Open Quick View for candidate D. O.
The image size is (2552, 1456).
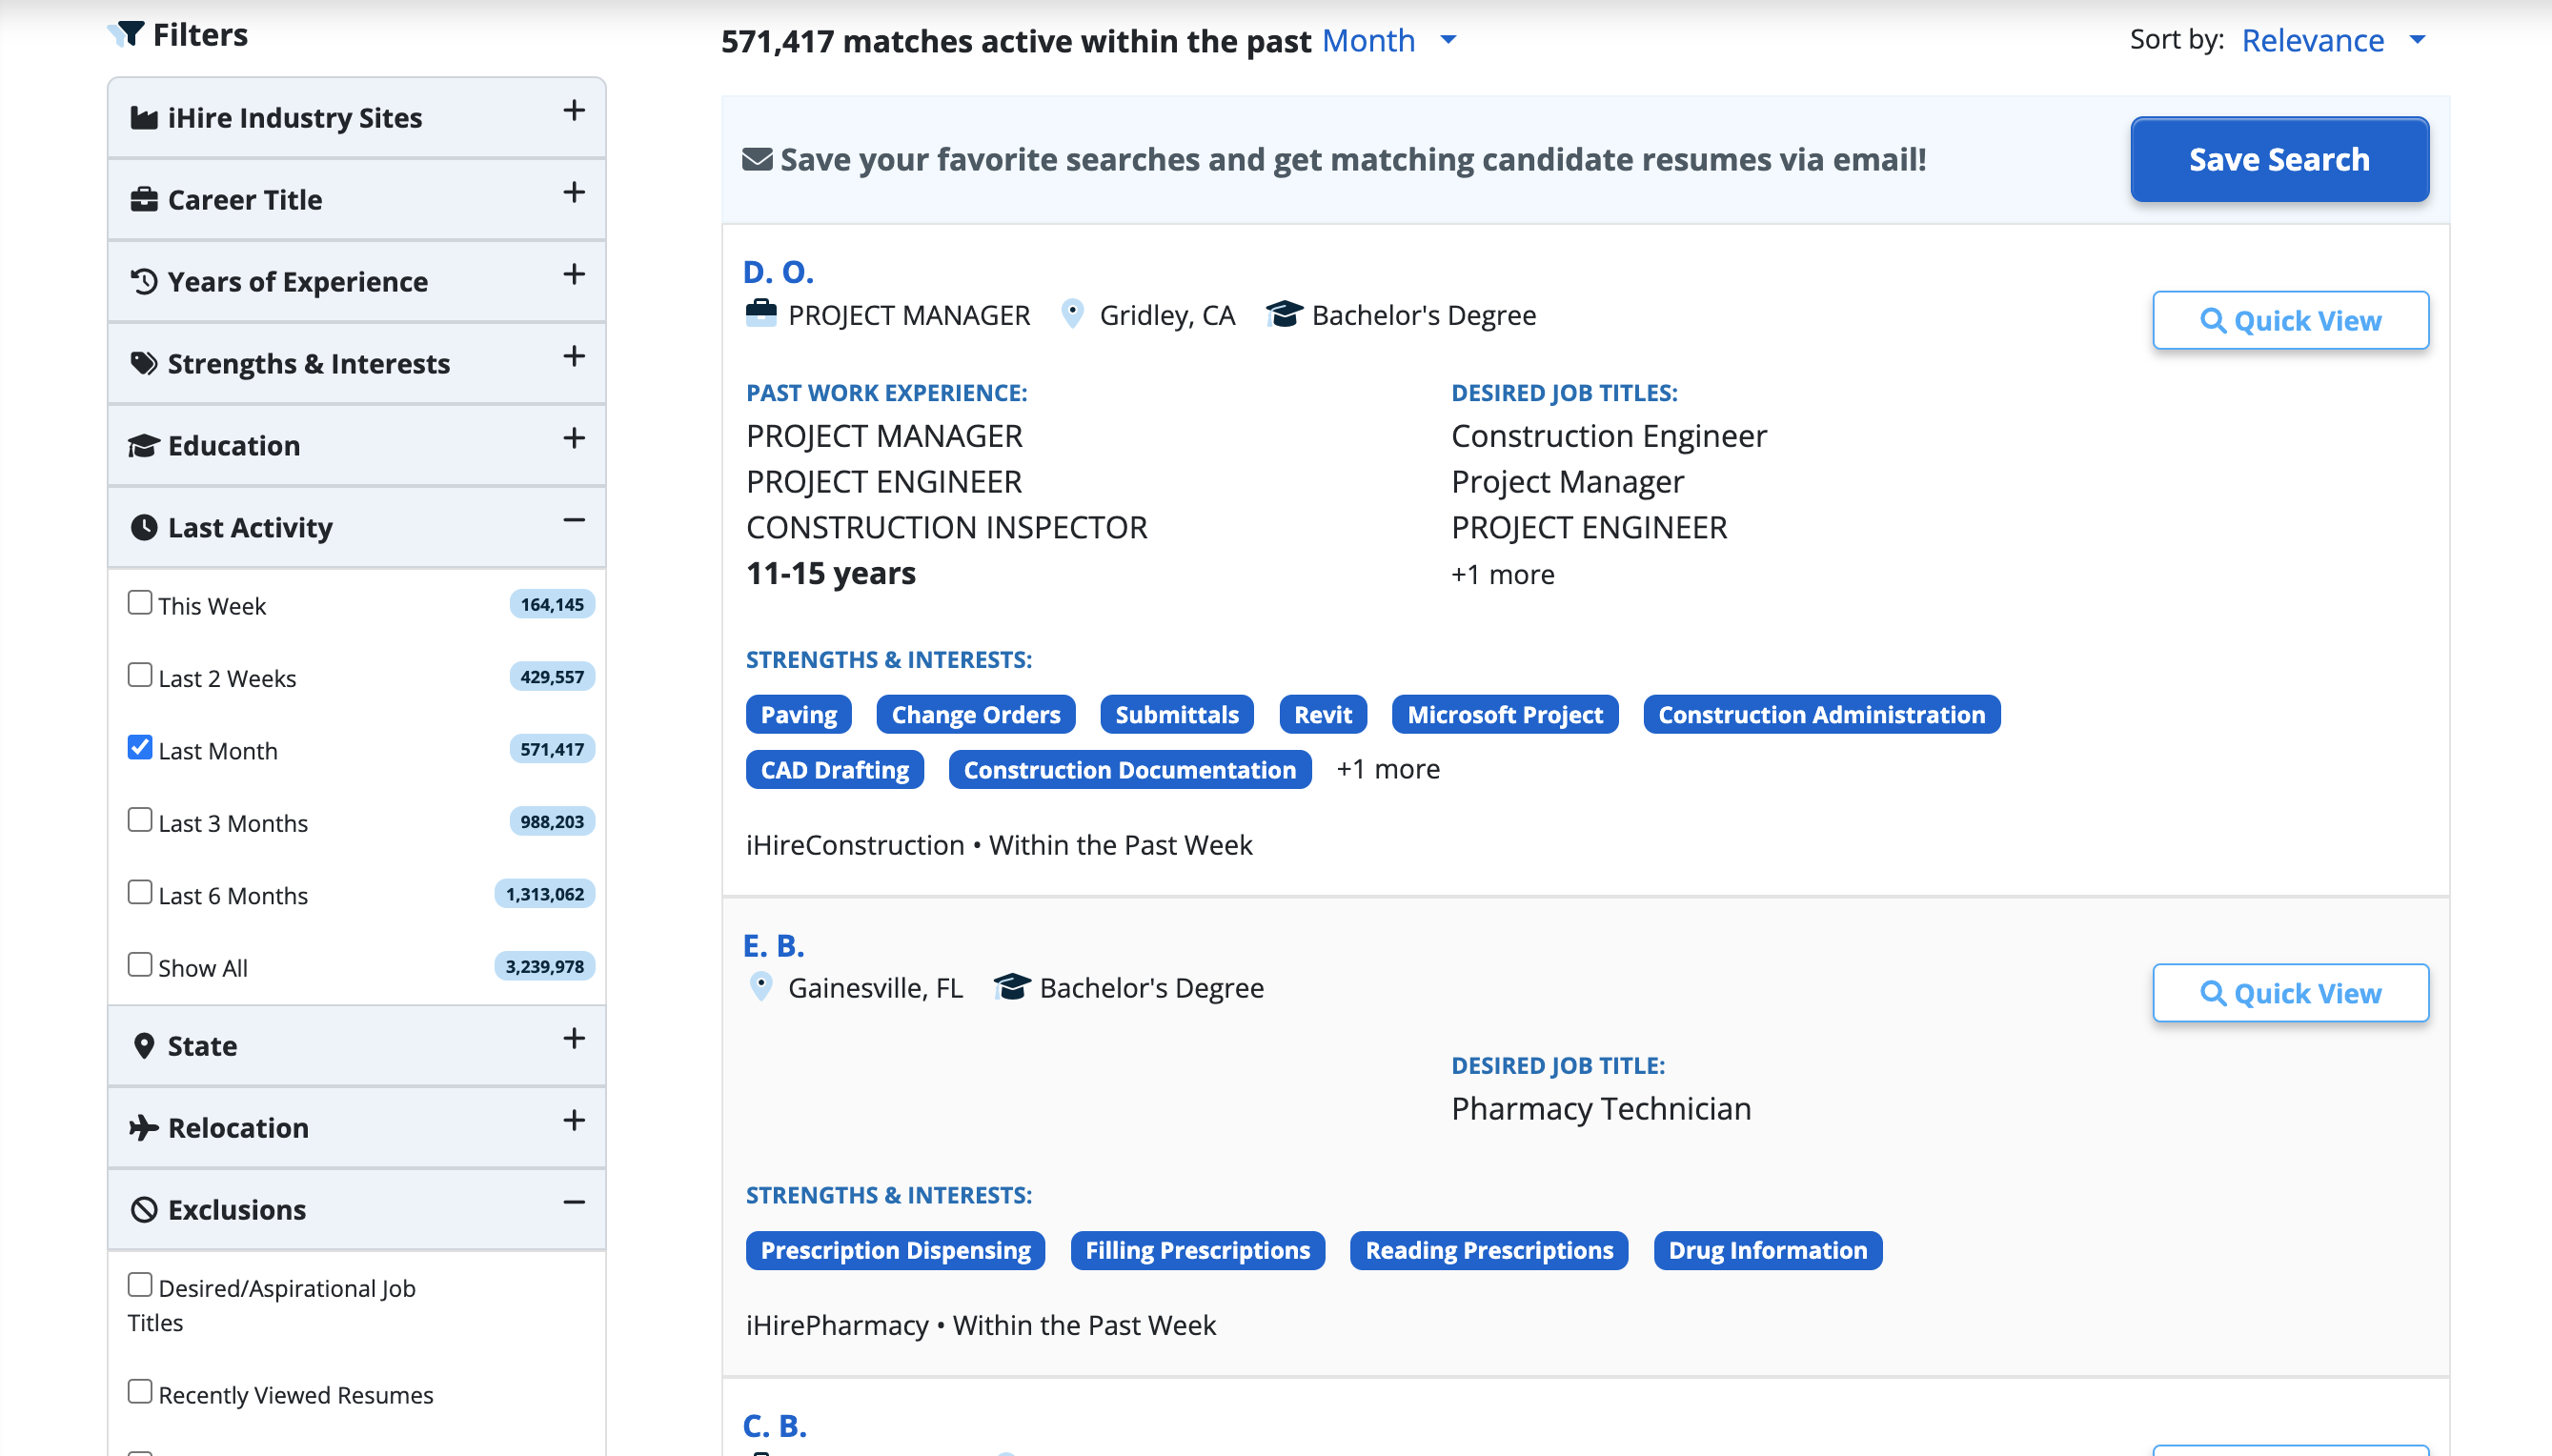click(x=2290, y=320)
